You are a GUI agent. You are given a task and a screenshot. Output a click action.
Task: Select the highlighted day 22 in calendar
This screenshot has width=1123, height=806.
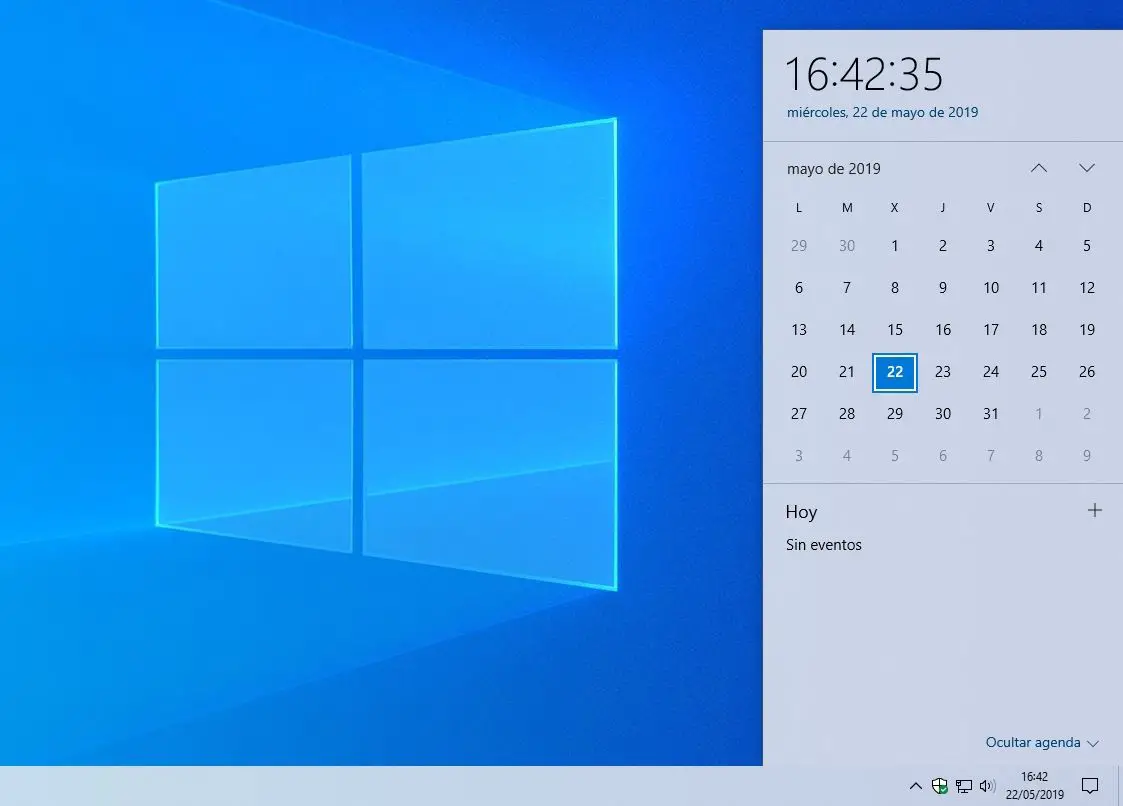[x=895, y=372]
